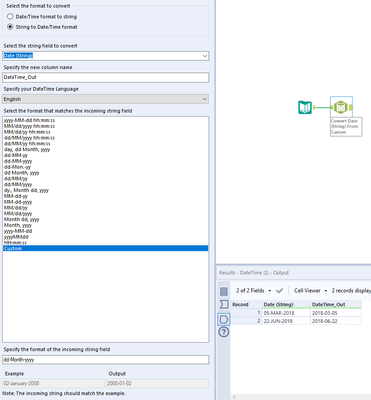The height and width of the screenshot is (400, 371).
Task: Select format dd Month, yyyy
Action: (x=105, y=173)
